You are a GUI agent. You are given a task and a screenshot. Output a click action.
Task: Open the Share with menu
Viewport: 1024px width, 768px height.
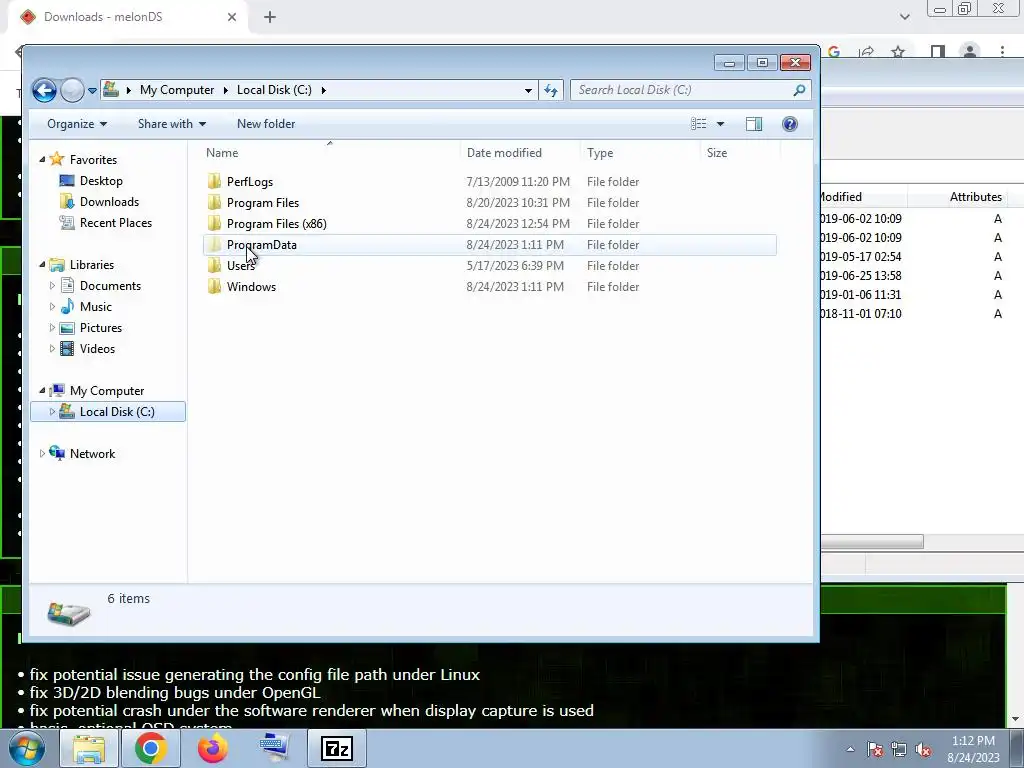click(x=172, y=124)
